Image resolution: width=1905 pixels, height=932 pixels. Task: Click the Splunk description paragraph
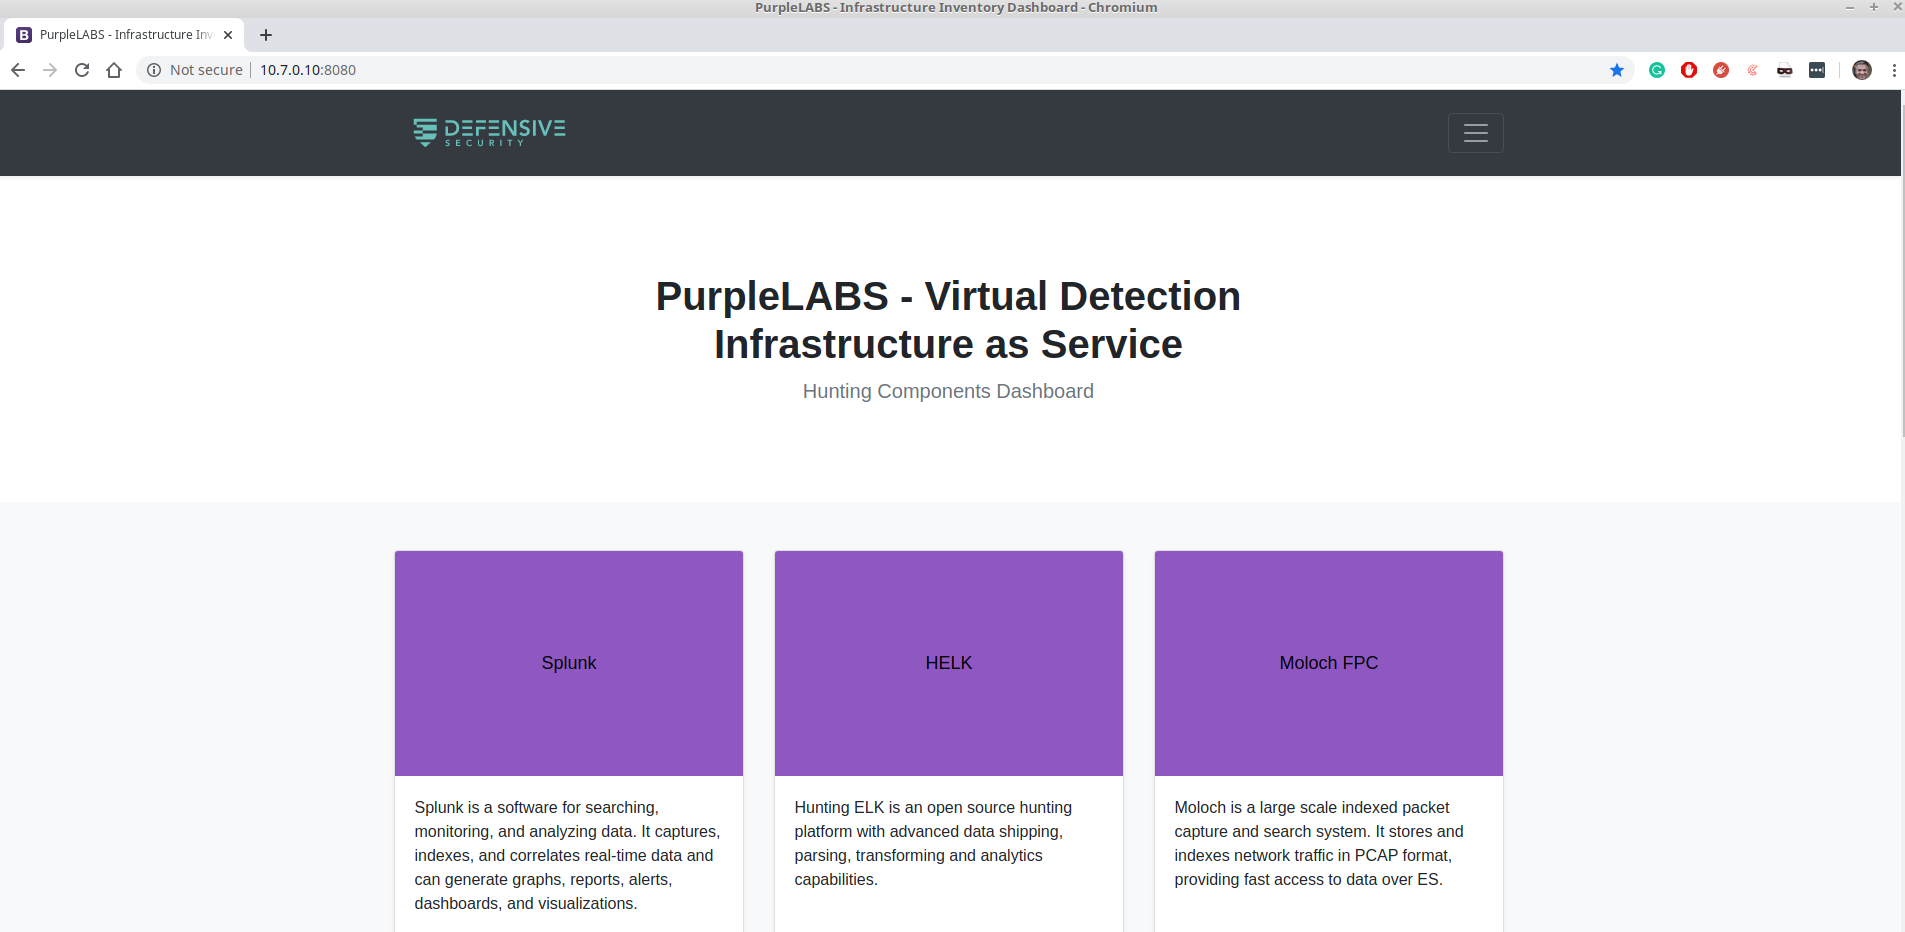568,855
